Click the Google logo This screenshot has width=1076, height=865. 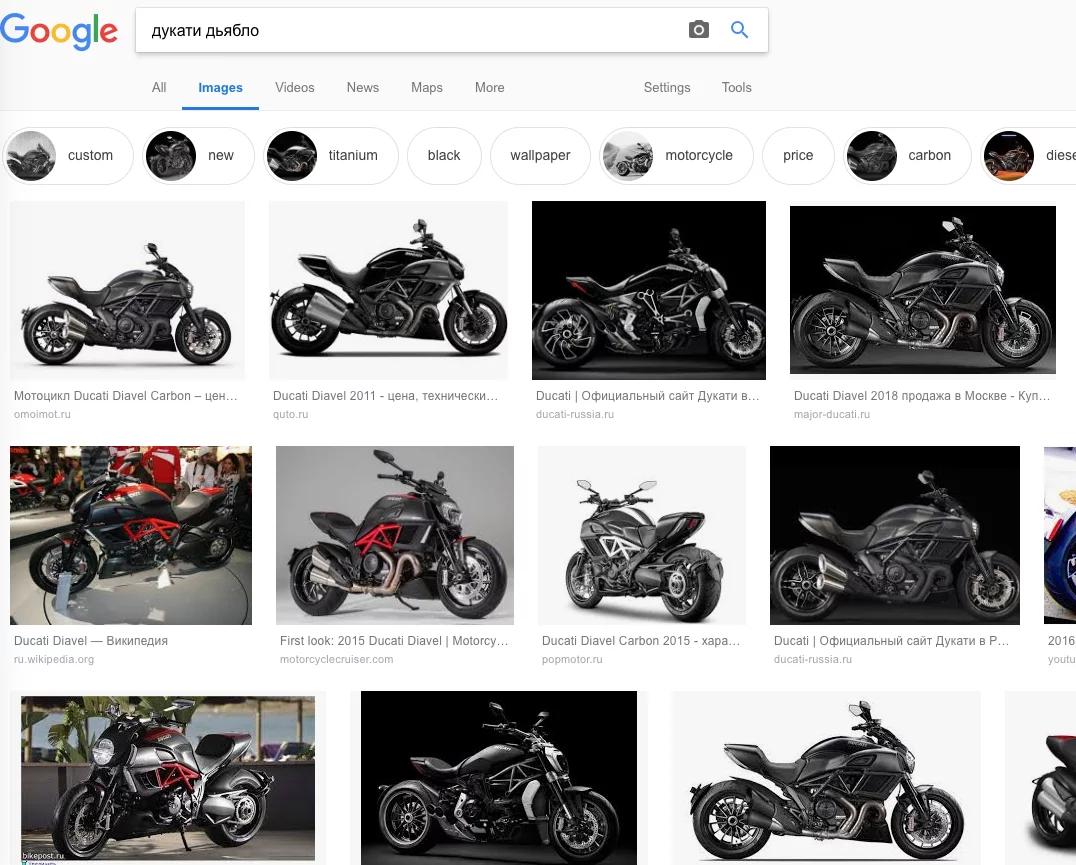59,31
